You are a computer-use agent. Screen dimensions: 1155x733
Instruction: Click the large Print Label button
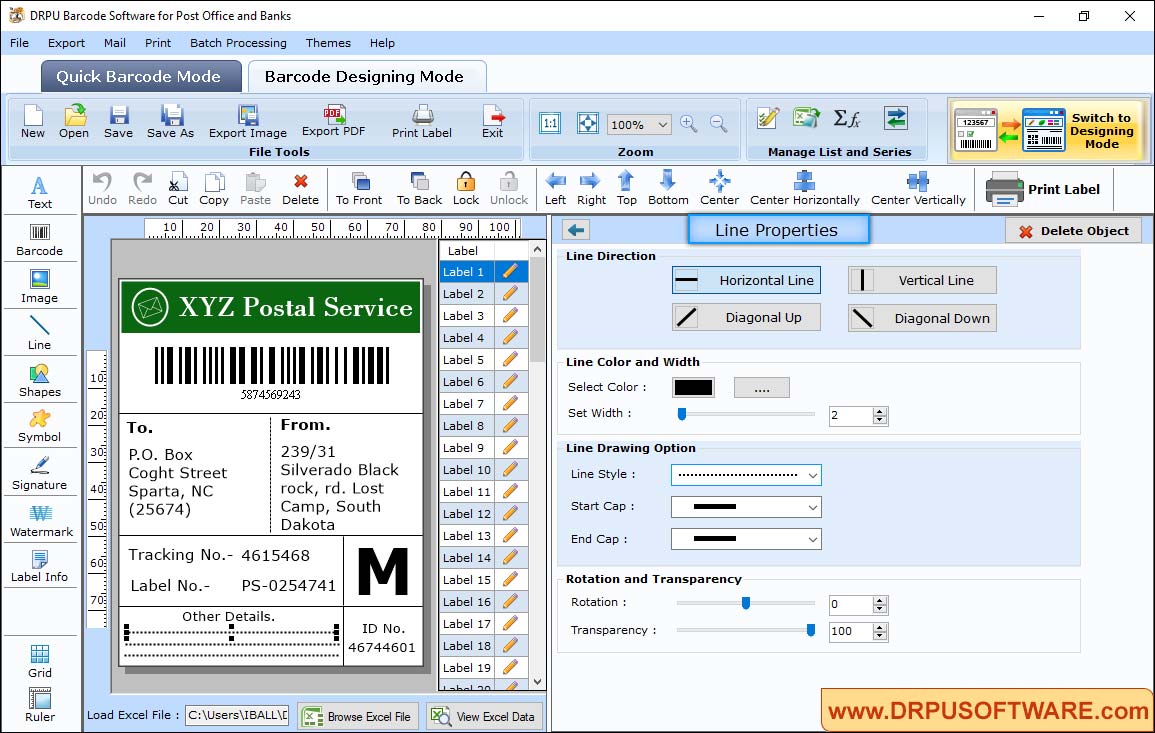click(x=1043, y=189)
